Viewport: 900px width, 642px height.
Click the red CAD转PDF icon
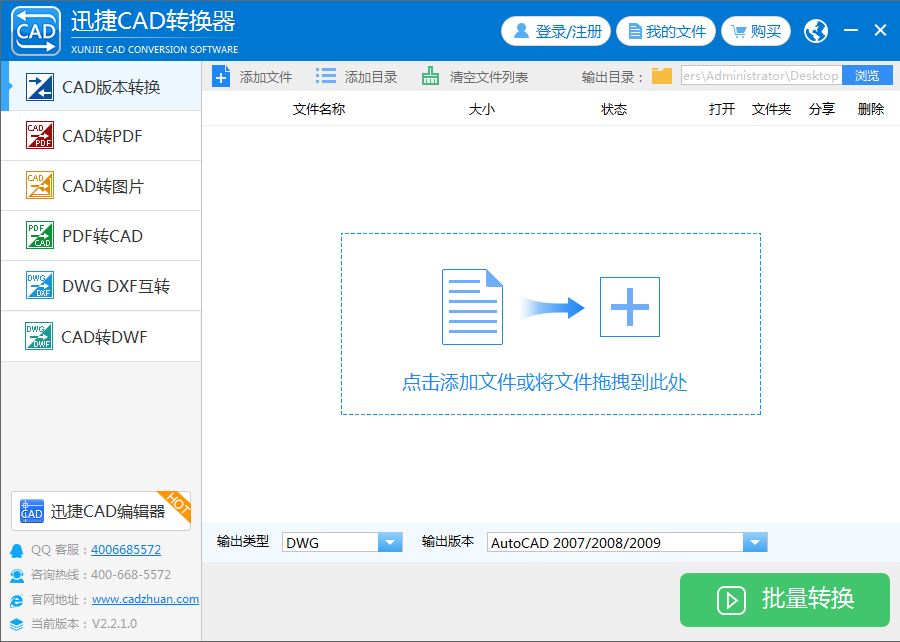tap(40, 135)
